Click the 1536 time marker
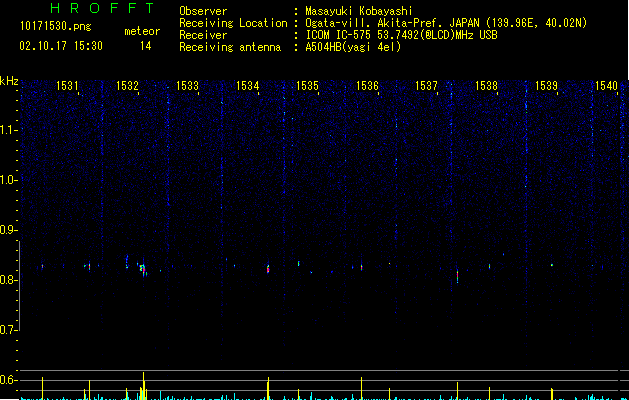 pos(367,86)
